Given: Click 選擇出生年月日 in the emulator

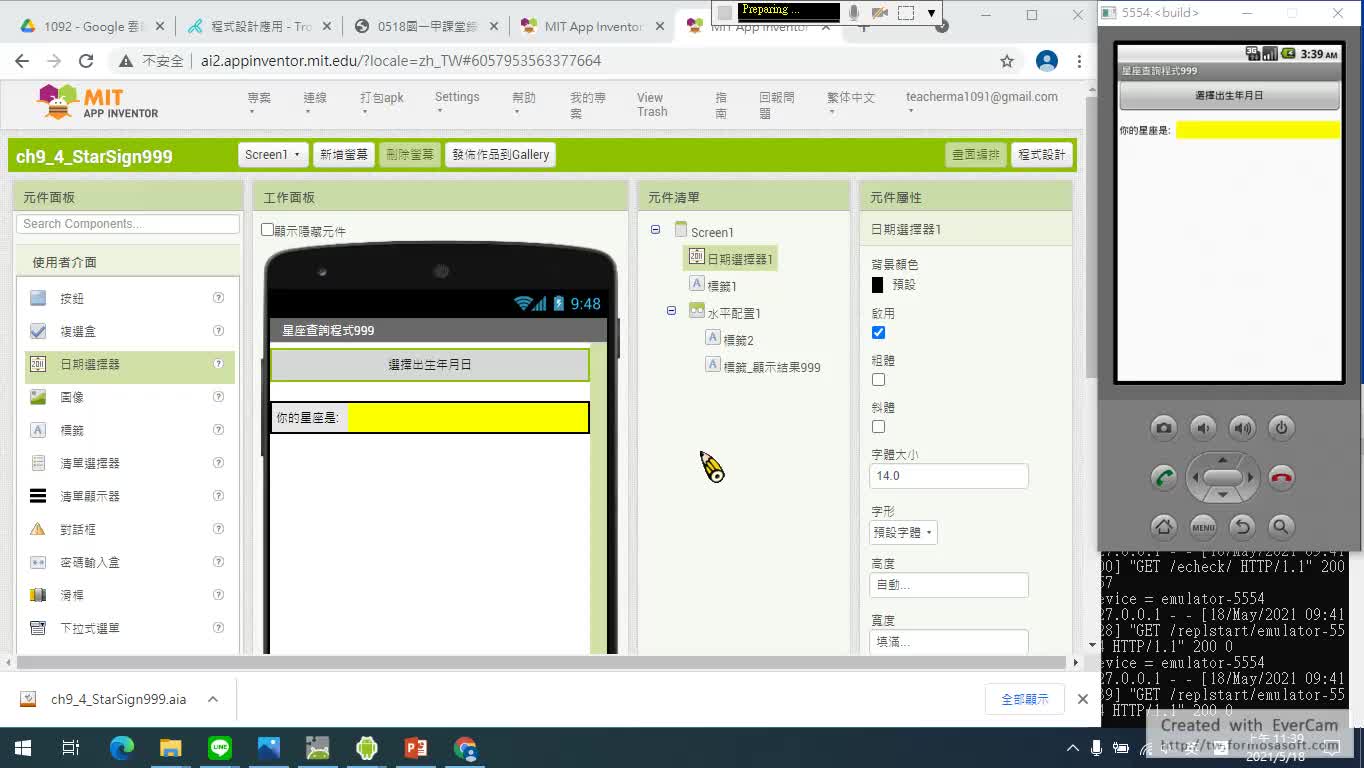Looking at the screenshot, I should pyautogui.click(x=1229, y=96).
